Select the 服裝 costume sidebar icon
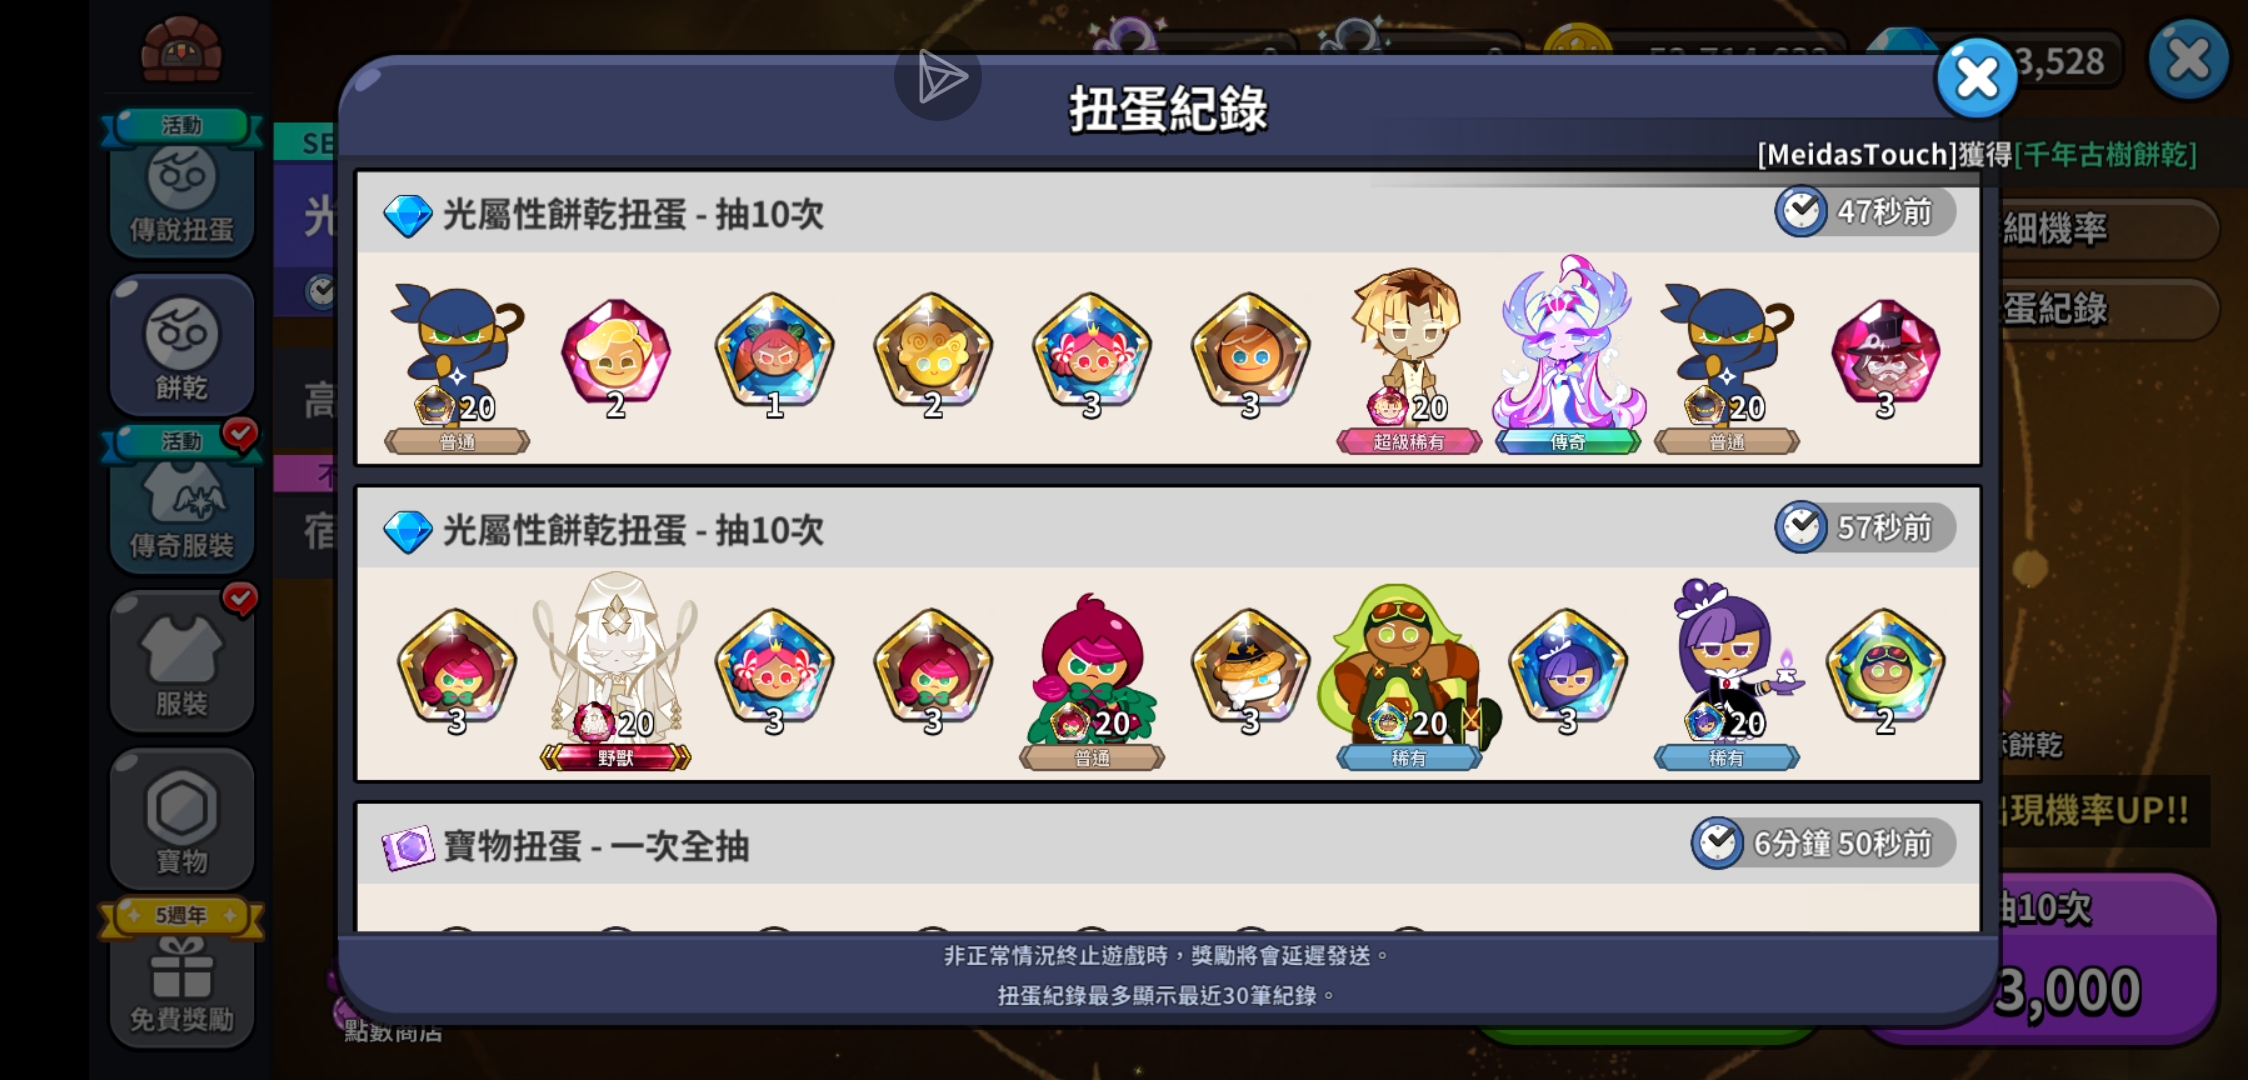 tap(182, 661)
